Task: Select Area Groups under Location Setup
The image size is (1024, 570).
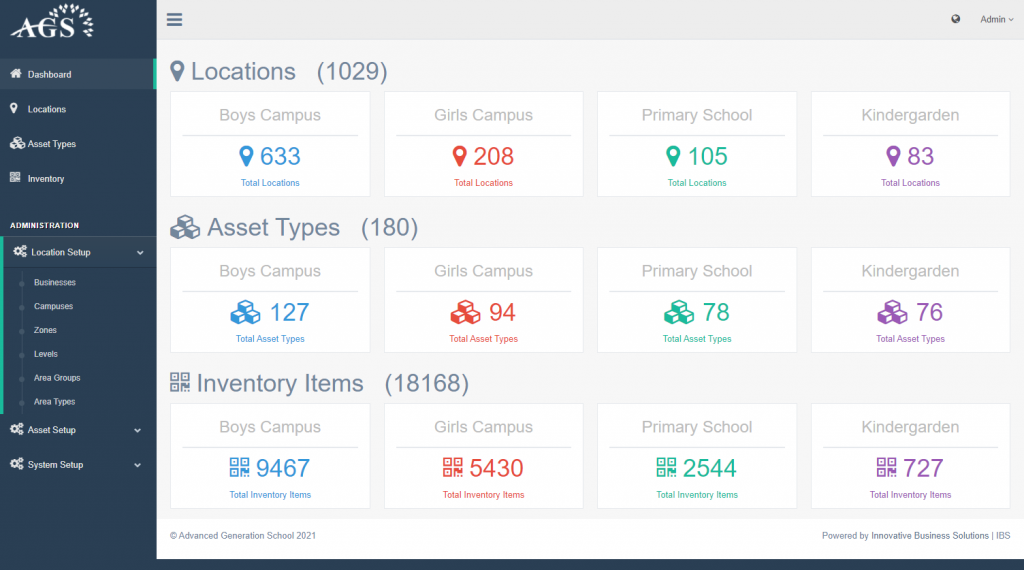Action: coord(57,378)
